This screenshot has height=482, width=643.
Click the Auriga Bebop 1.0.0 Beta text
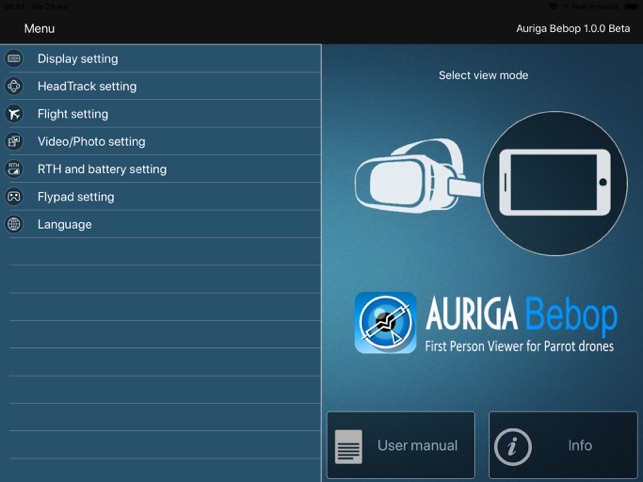[573, 28]
